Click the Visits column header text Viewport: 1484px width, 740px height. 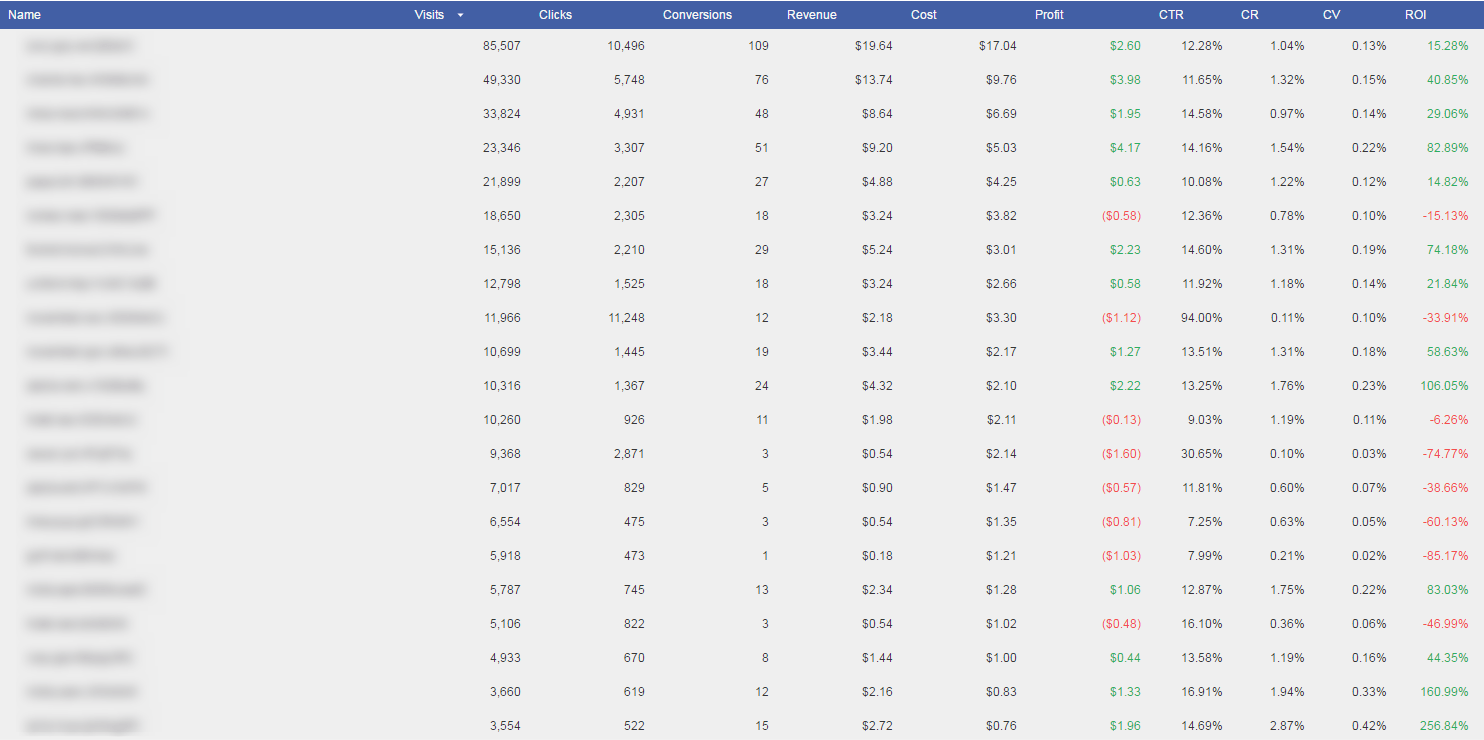click(x=429, y=15)
